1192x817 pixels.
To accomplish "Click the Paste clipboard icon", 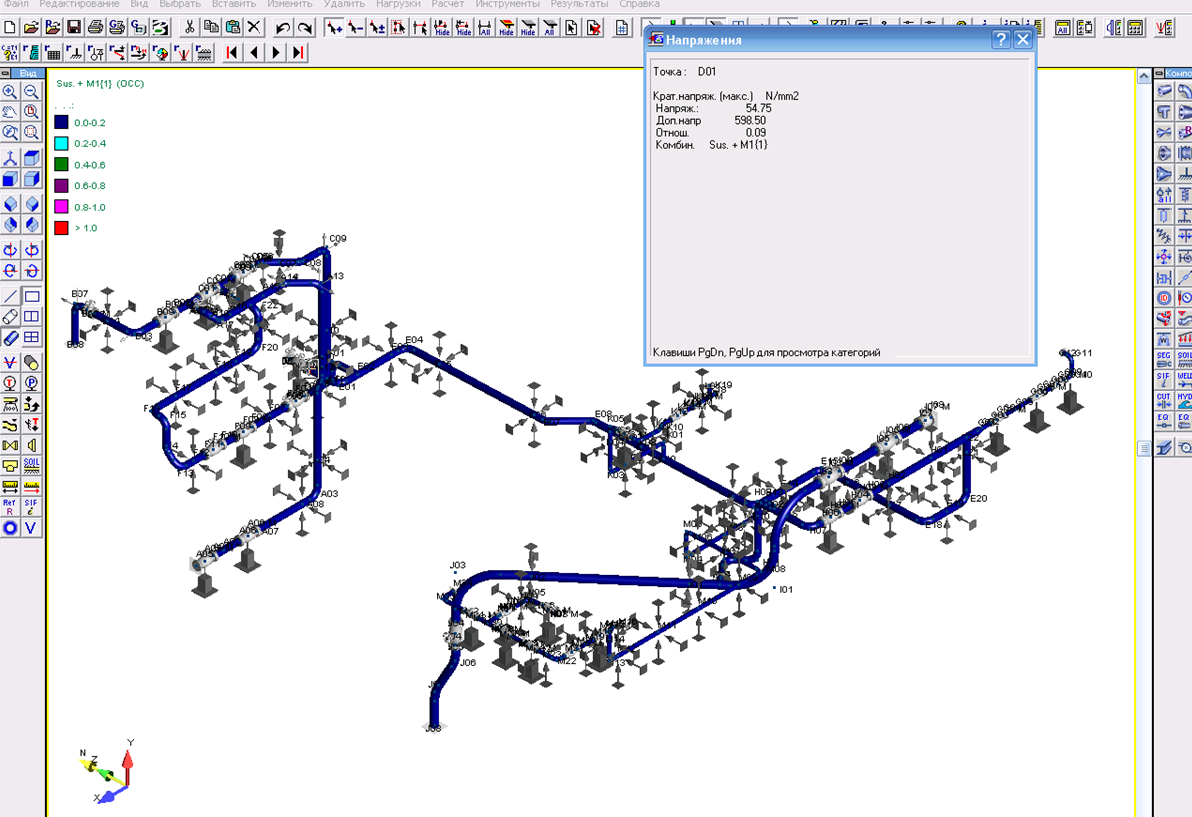I will coord(233,27).
